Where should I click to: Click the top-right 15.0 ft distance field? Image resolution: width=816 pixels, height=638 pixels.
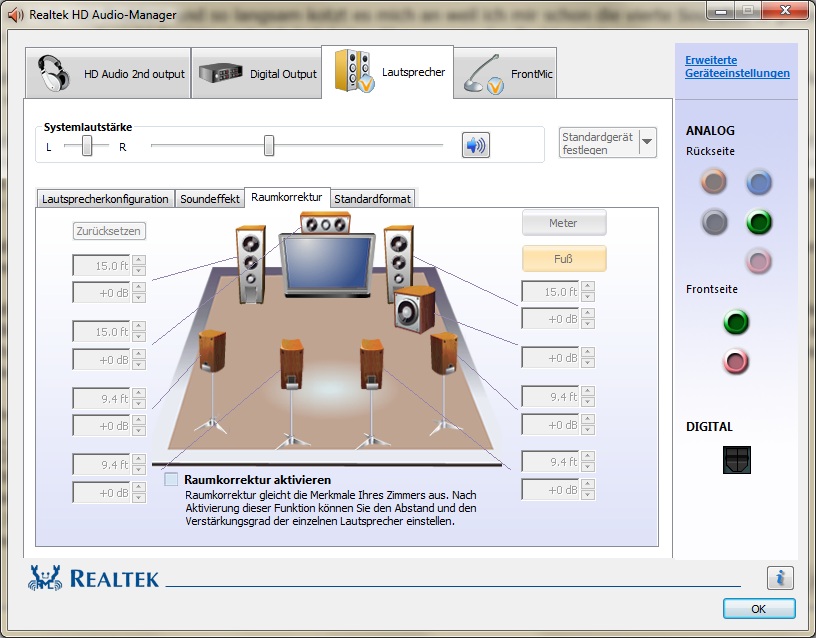point(551,291)
